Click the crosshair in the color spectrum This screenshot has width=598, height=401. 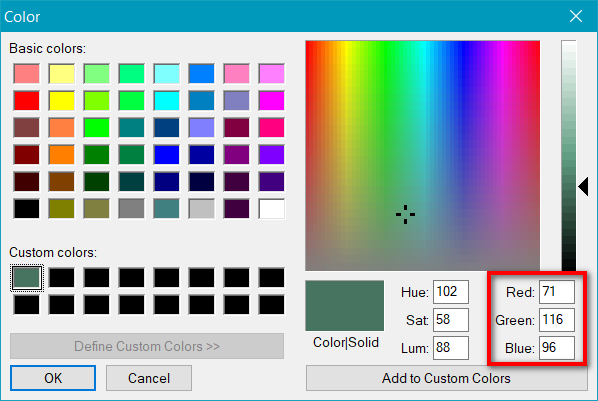point(405,214)
